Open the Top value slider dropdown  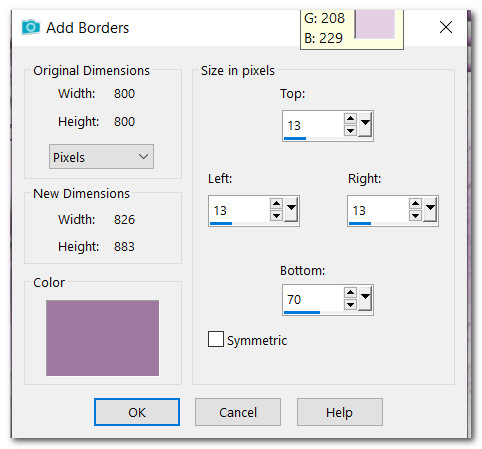(x=365, y=124)
